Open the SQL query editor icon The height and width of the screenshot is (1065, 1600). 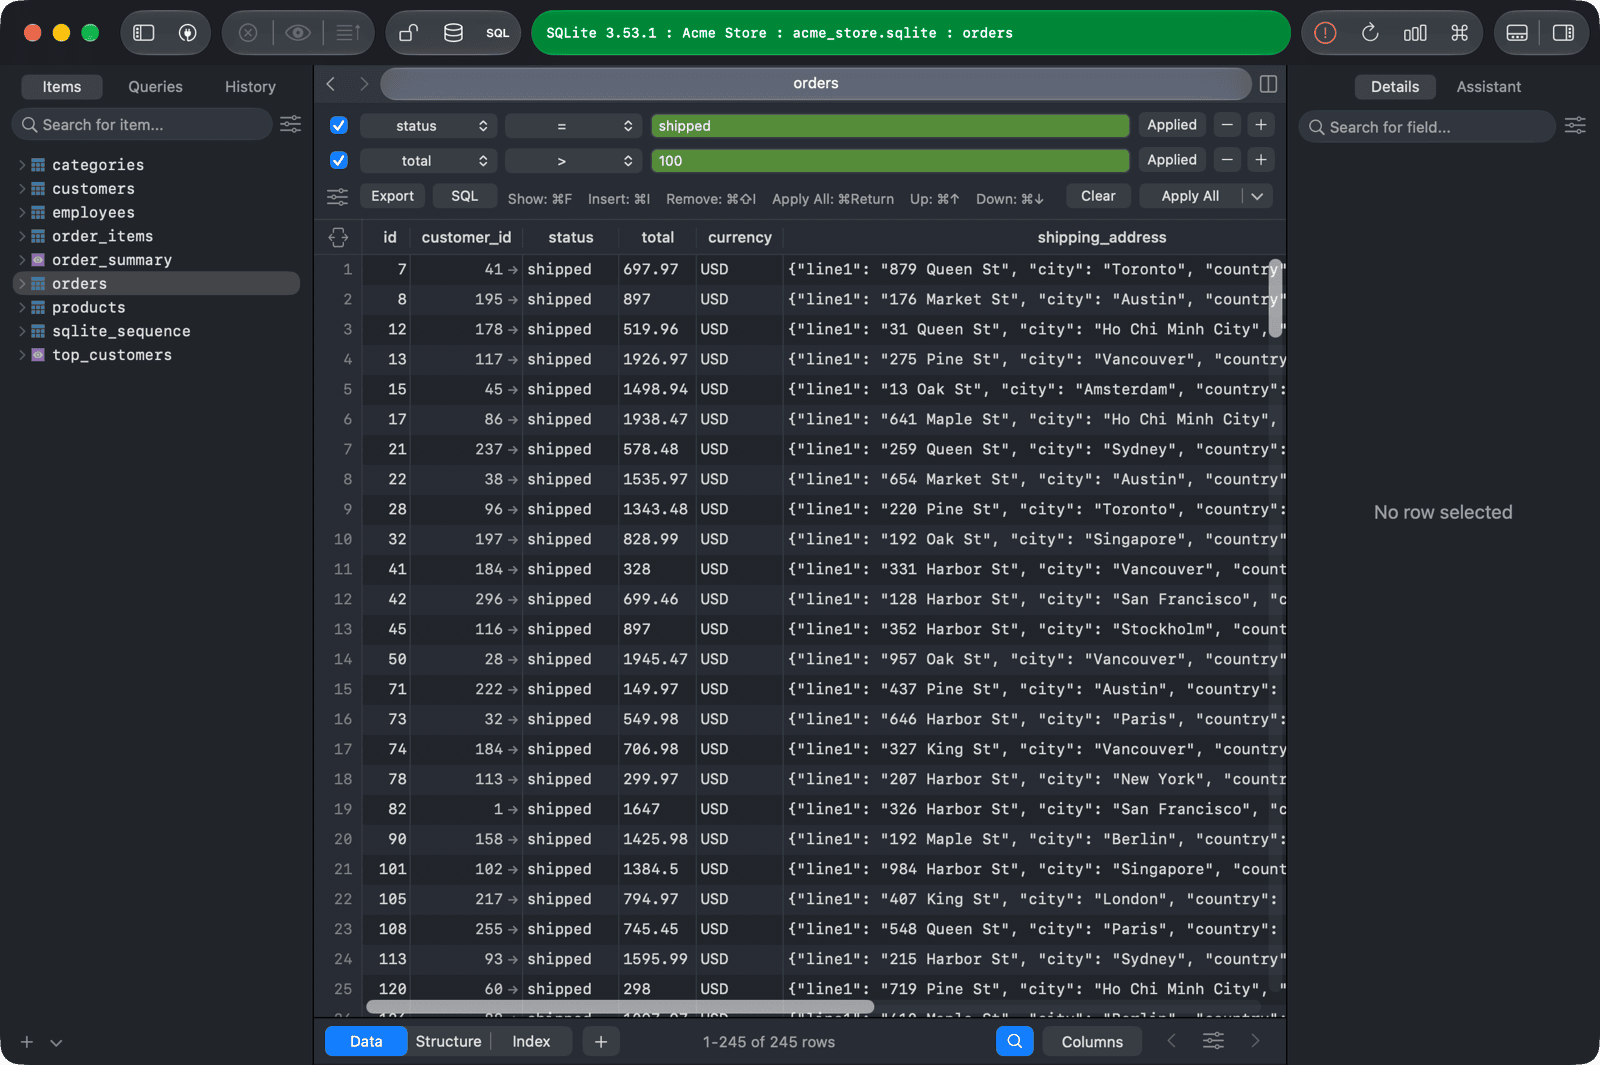497,33
